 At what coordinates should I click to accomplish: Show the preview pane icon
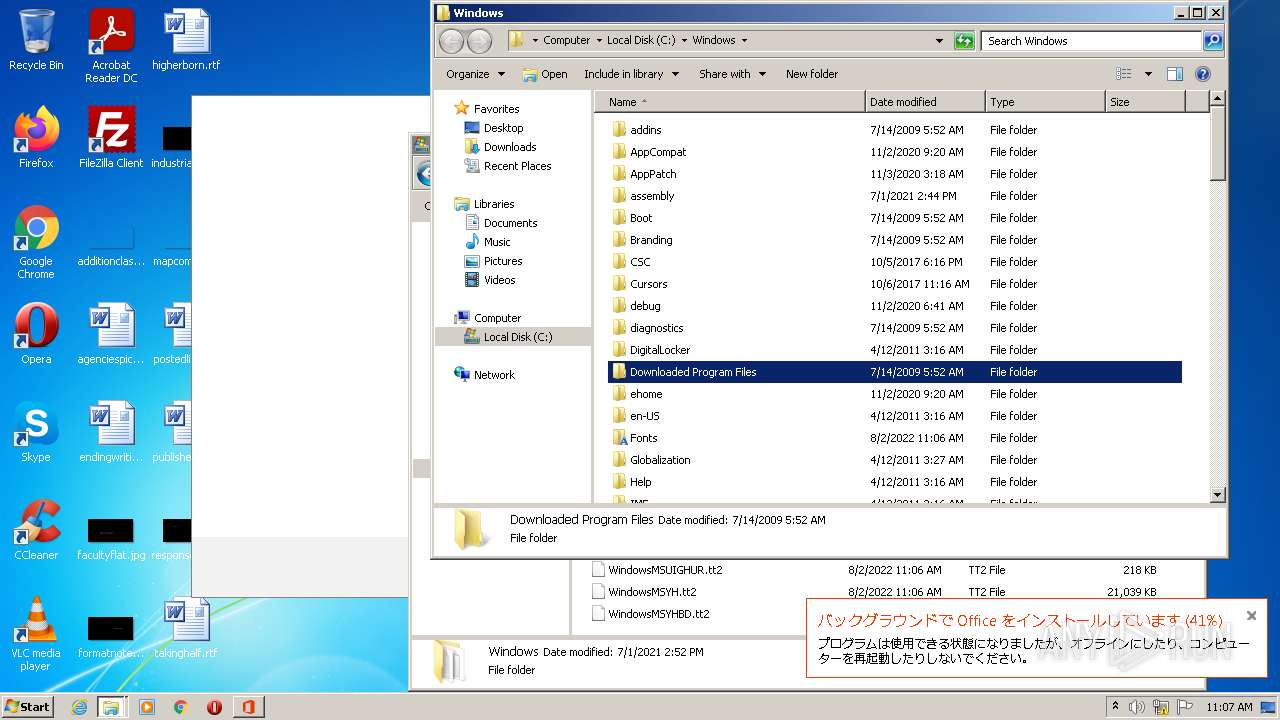[x=1175, y=74]
